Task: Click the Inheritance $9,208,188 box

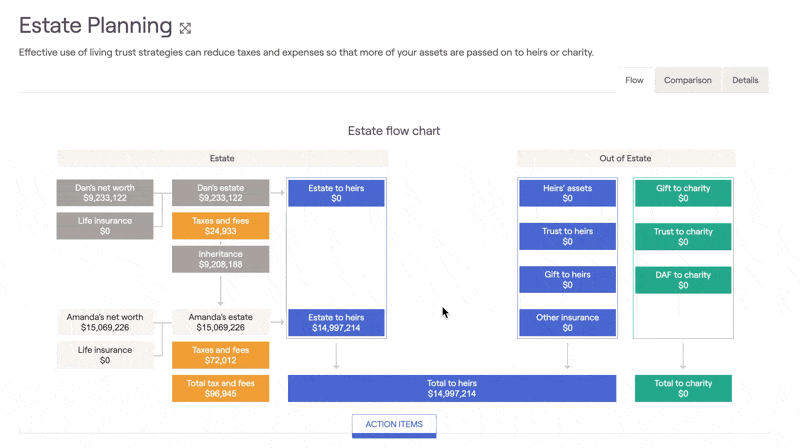Action: point(220,259)
